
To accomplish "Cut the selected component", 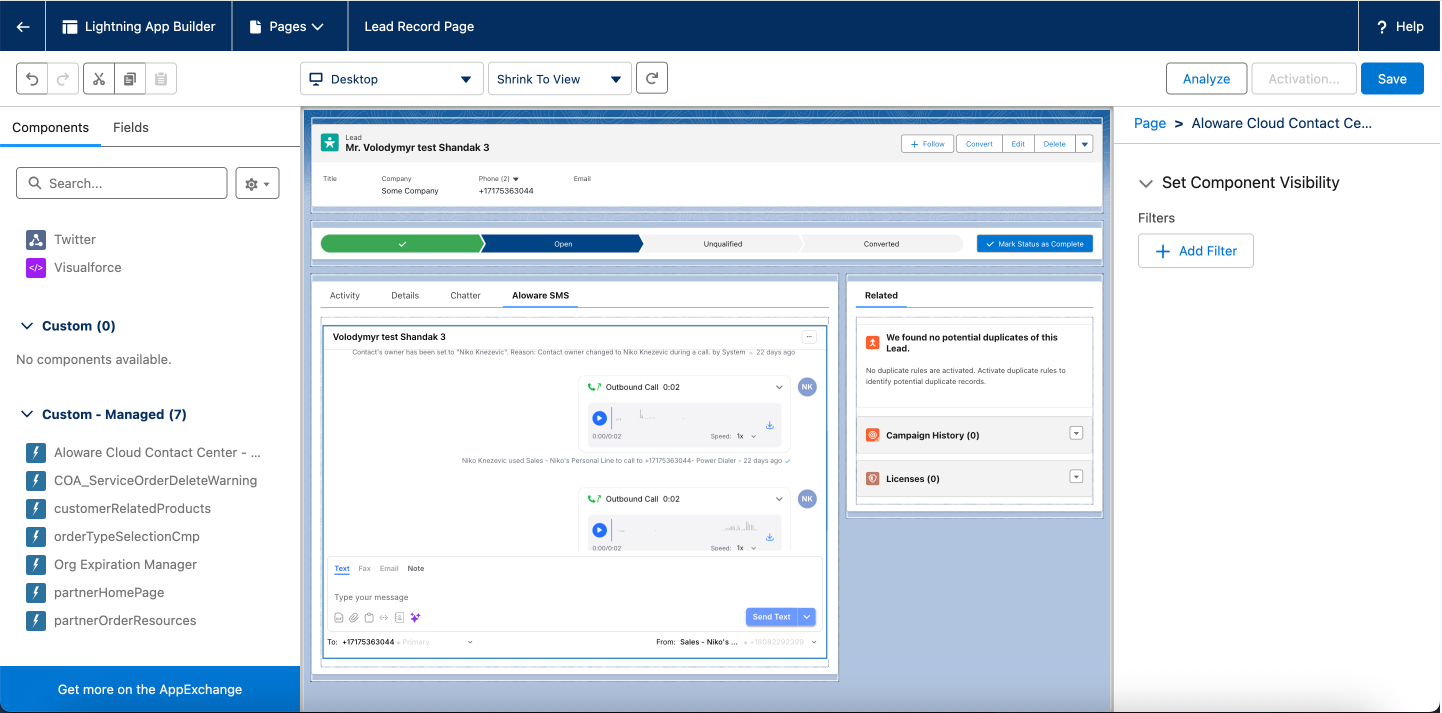I will (x=99, y=79).
